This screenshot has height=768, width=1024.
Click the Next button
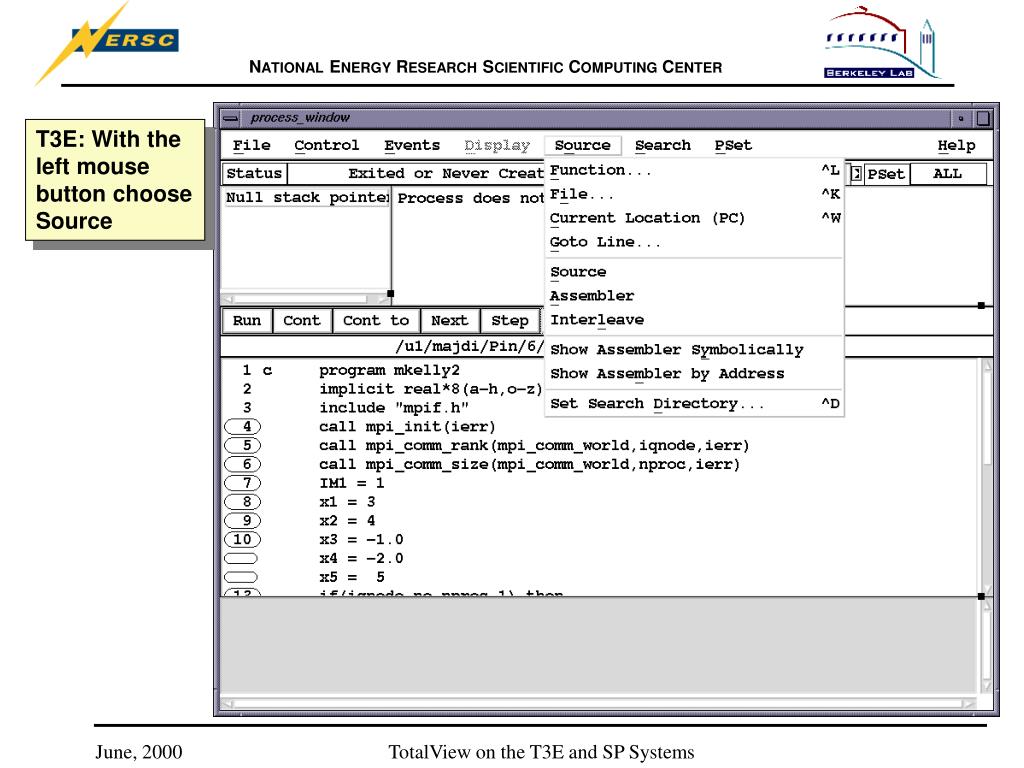coord(450,321)
